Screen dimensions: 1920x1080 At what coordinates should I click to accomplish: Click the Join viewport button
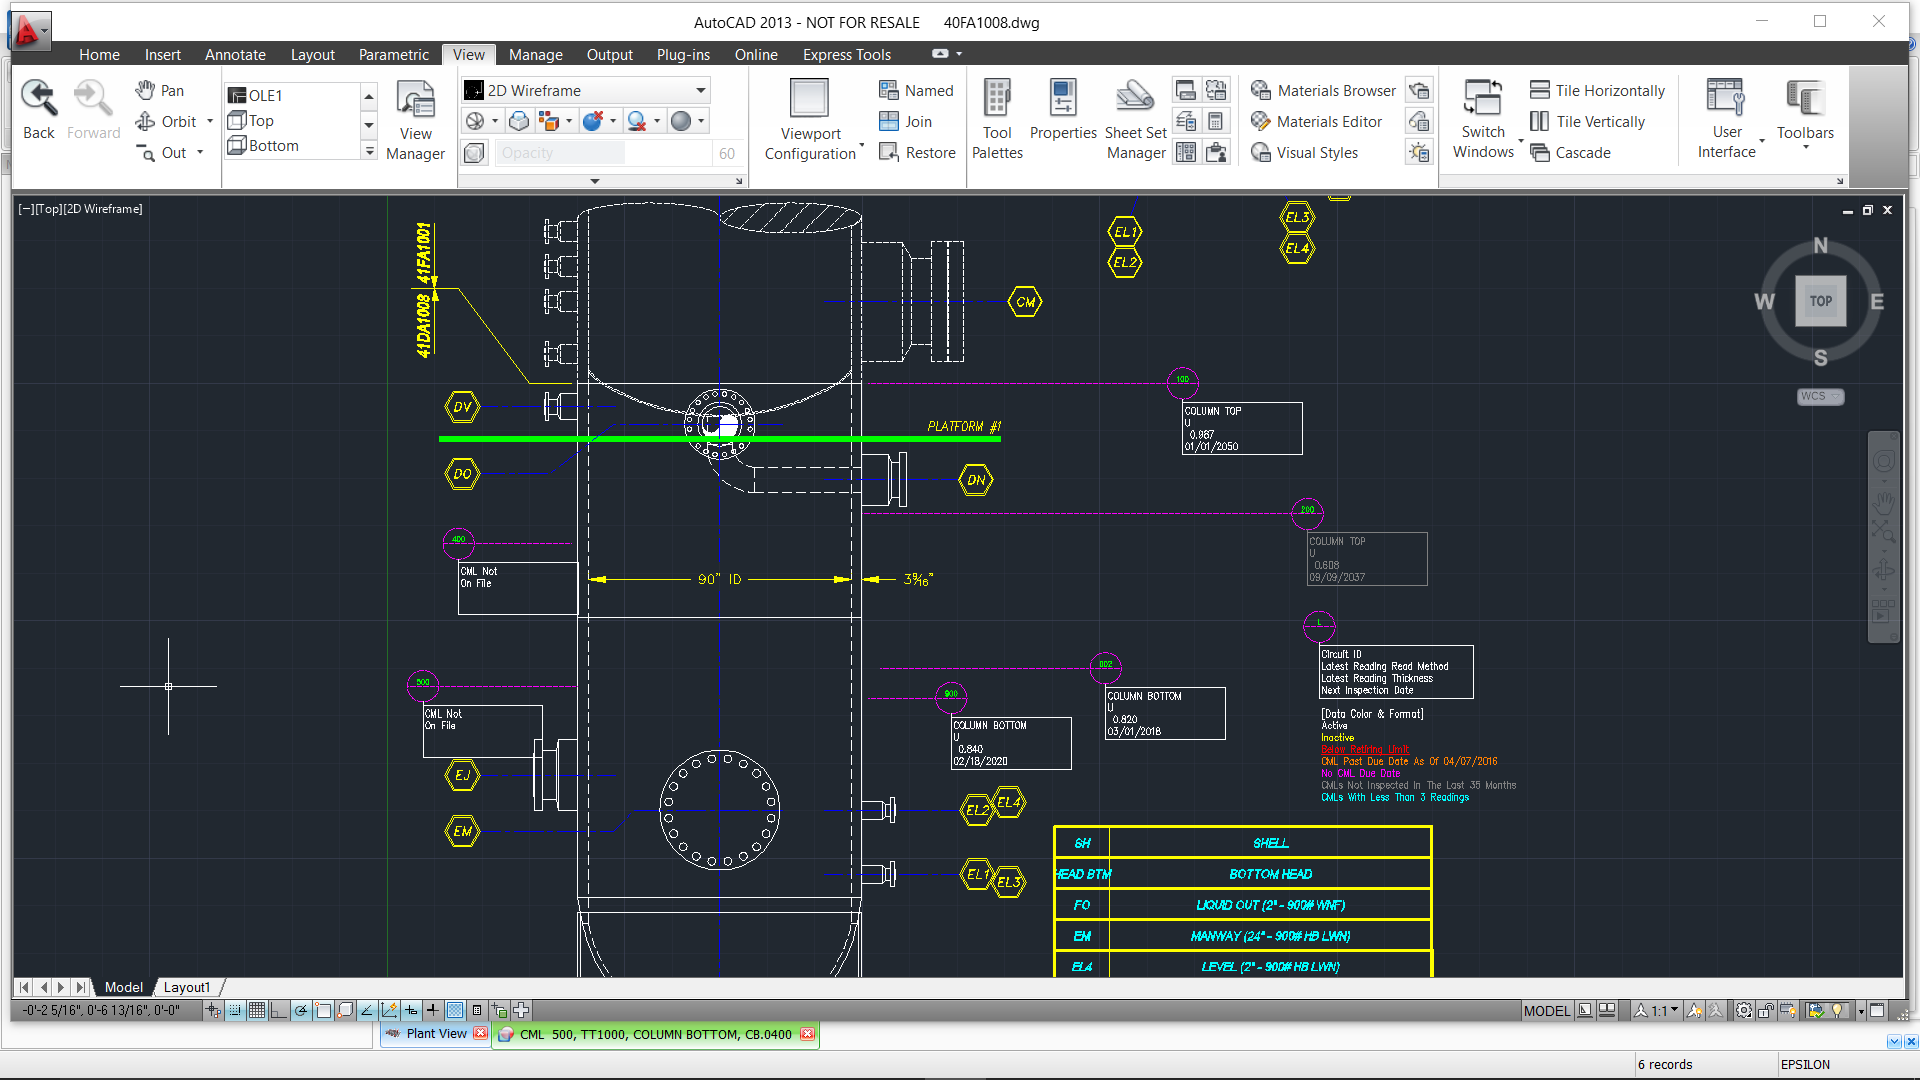pyautogui.click(x=908, y=121)
